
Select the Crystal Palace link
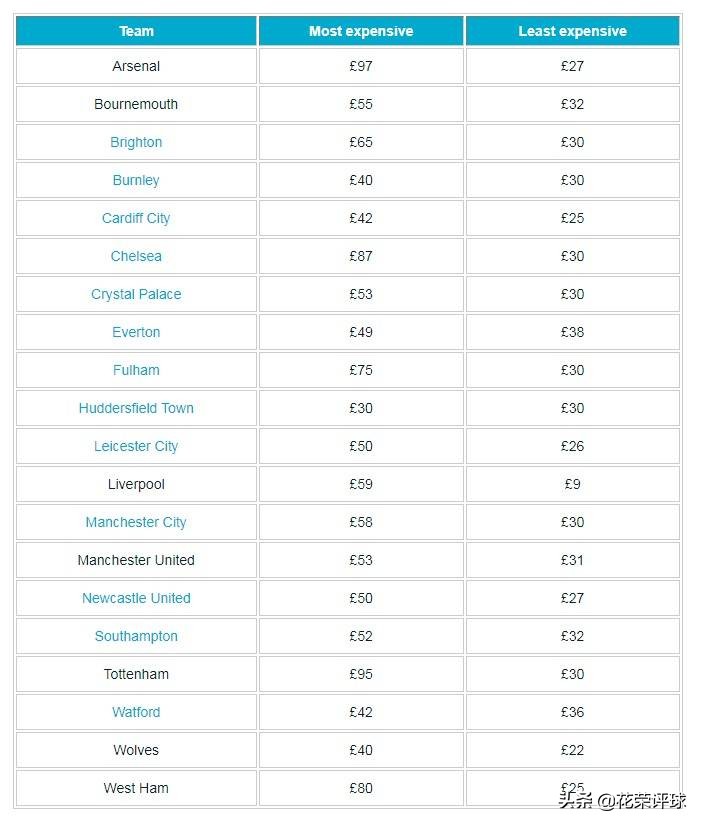(136, 294)
